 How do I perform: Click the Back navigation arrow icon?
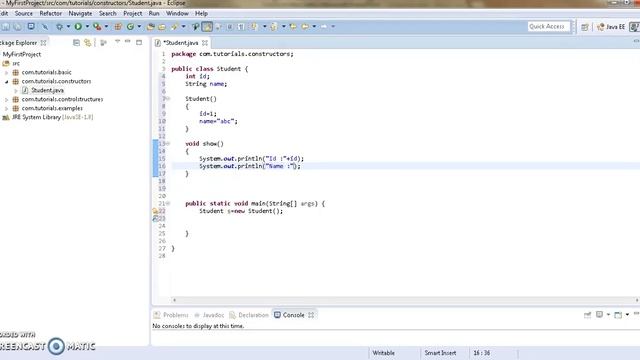305,27
